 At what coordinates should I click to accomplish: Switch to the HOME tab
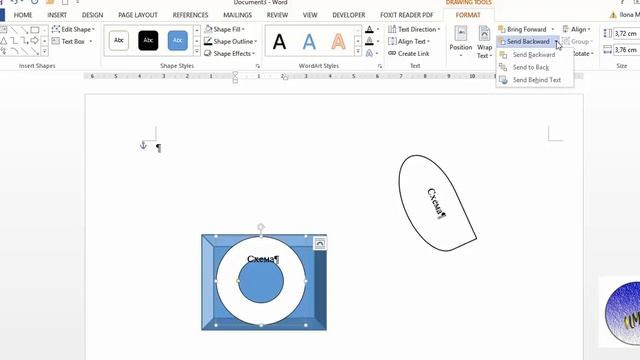coord(22,15)
